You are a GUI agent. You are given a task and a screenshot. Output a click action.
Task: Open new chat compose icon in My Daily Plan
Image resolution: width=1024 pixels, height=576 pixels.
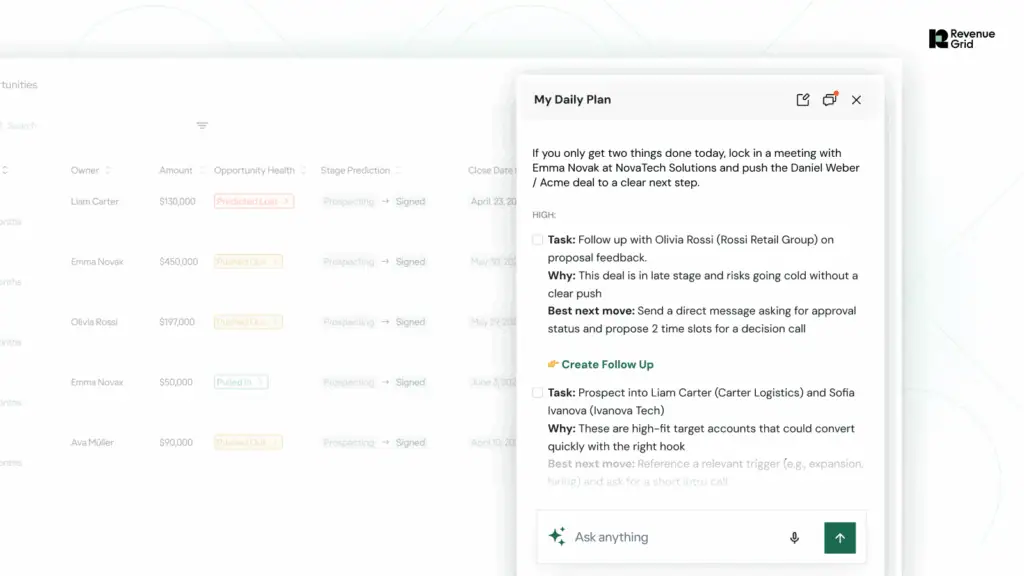pyautogui.click(x=803, y=99)
